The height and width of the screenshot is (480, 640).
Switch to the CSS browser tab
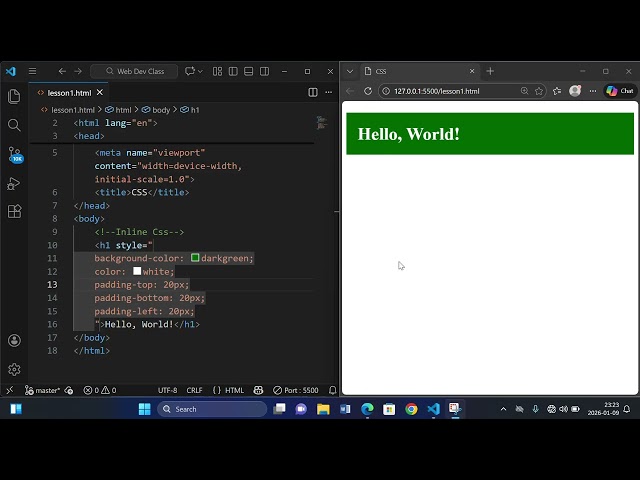(x=410, y=71)
